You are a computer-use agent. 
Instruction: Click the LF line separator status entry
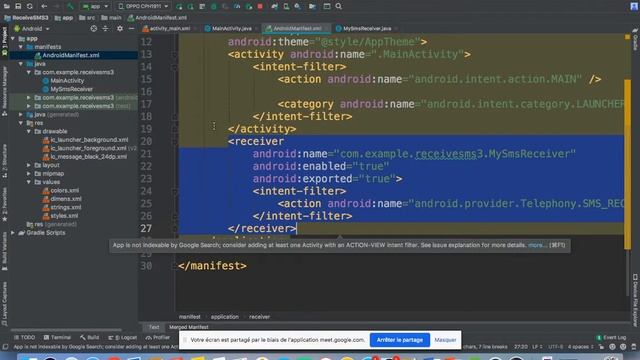coord(538,347)
